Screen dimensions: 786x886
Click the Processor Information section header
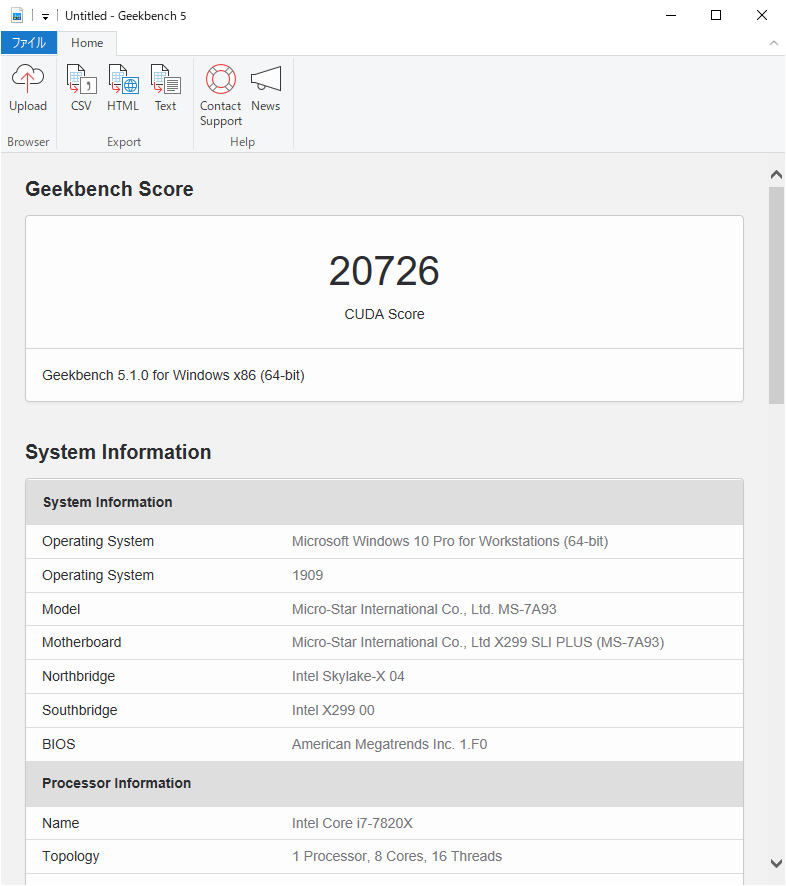point(384,784)
